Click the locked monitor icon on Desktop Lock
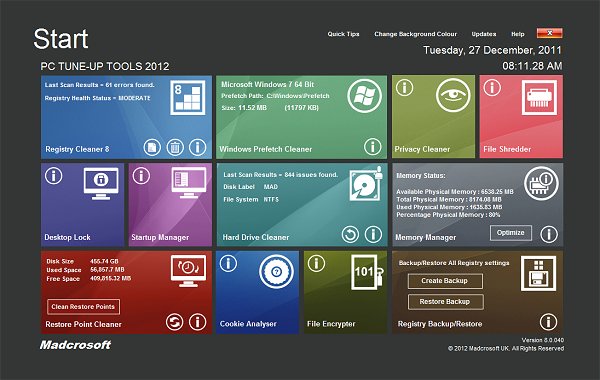Screen dimensions: 600x380 click(x=101, y=183)
